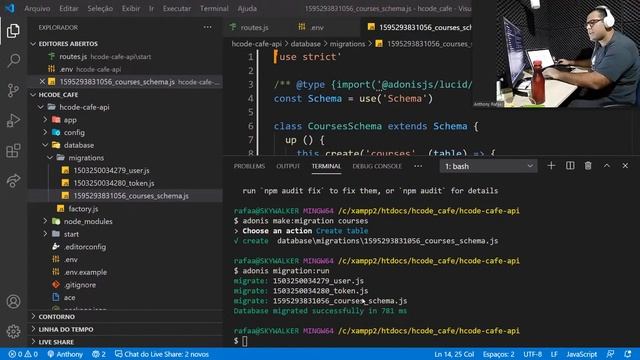
Task: Open the Run and Debug view
Action: coord(13,120)
